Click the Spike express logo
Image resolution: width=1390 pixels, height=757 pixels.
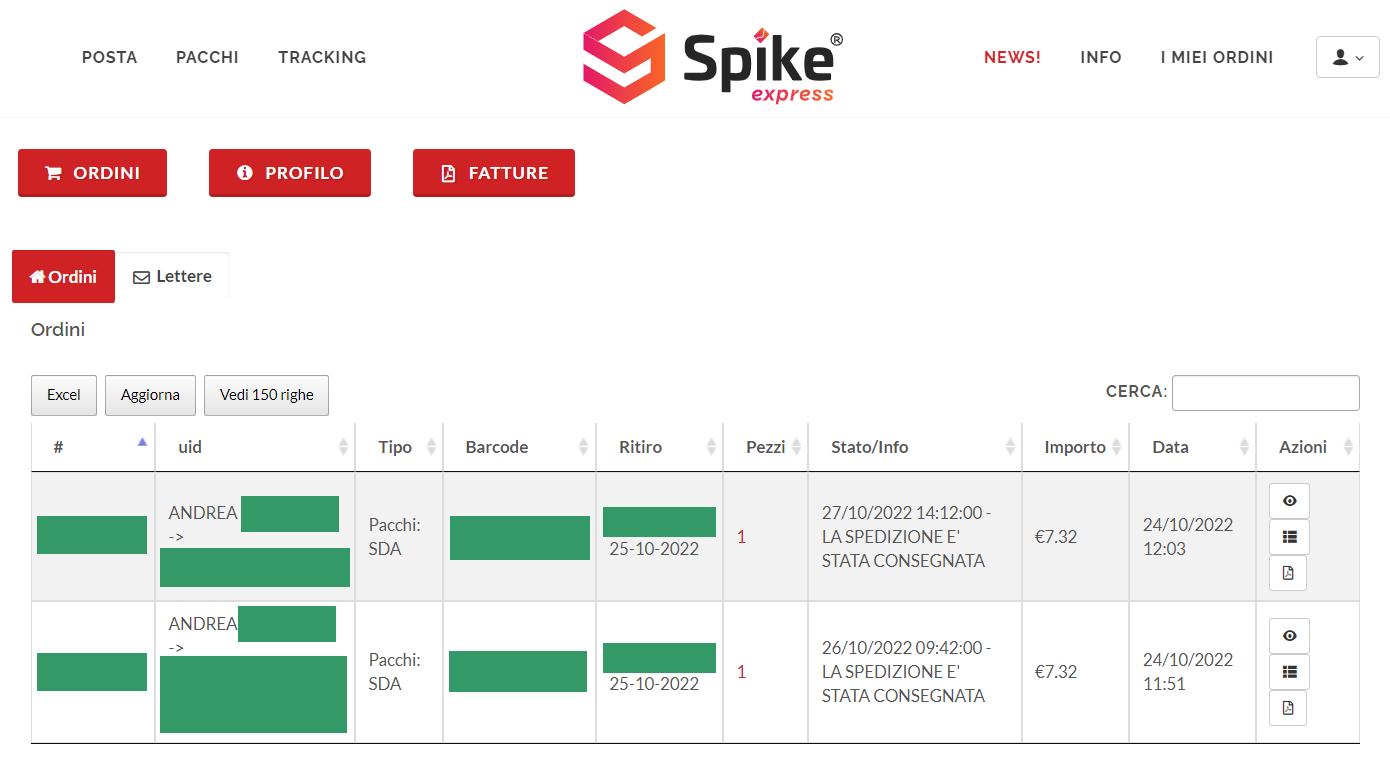pos(713,57)
